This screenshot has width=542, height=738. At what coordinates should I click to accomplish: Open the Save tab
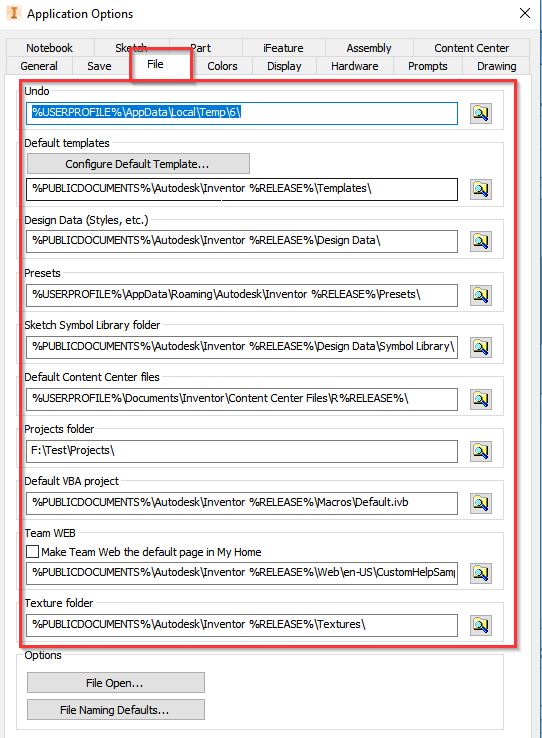(99, 66)
